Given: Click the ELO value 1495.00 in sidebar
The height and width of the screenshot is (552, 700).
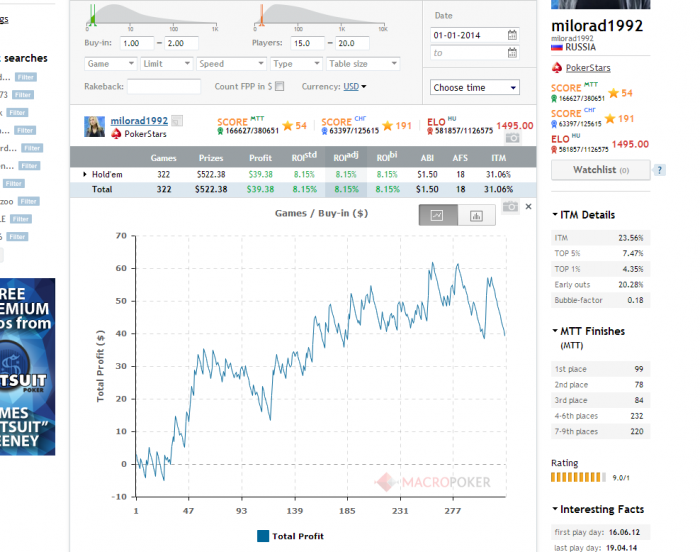Looking at the screenshot, I should coord(630,144).
